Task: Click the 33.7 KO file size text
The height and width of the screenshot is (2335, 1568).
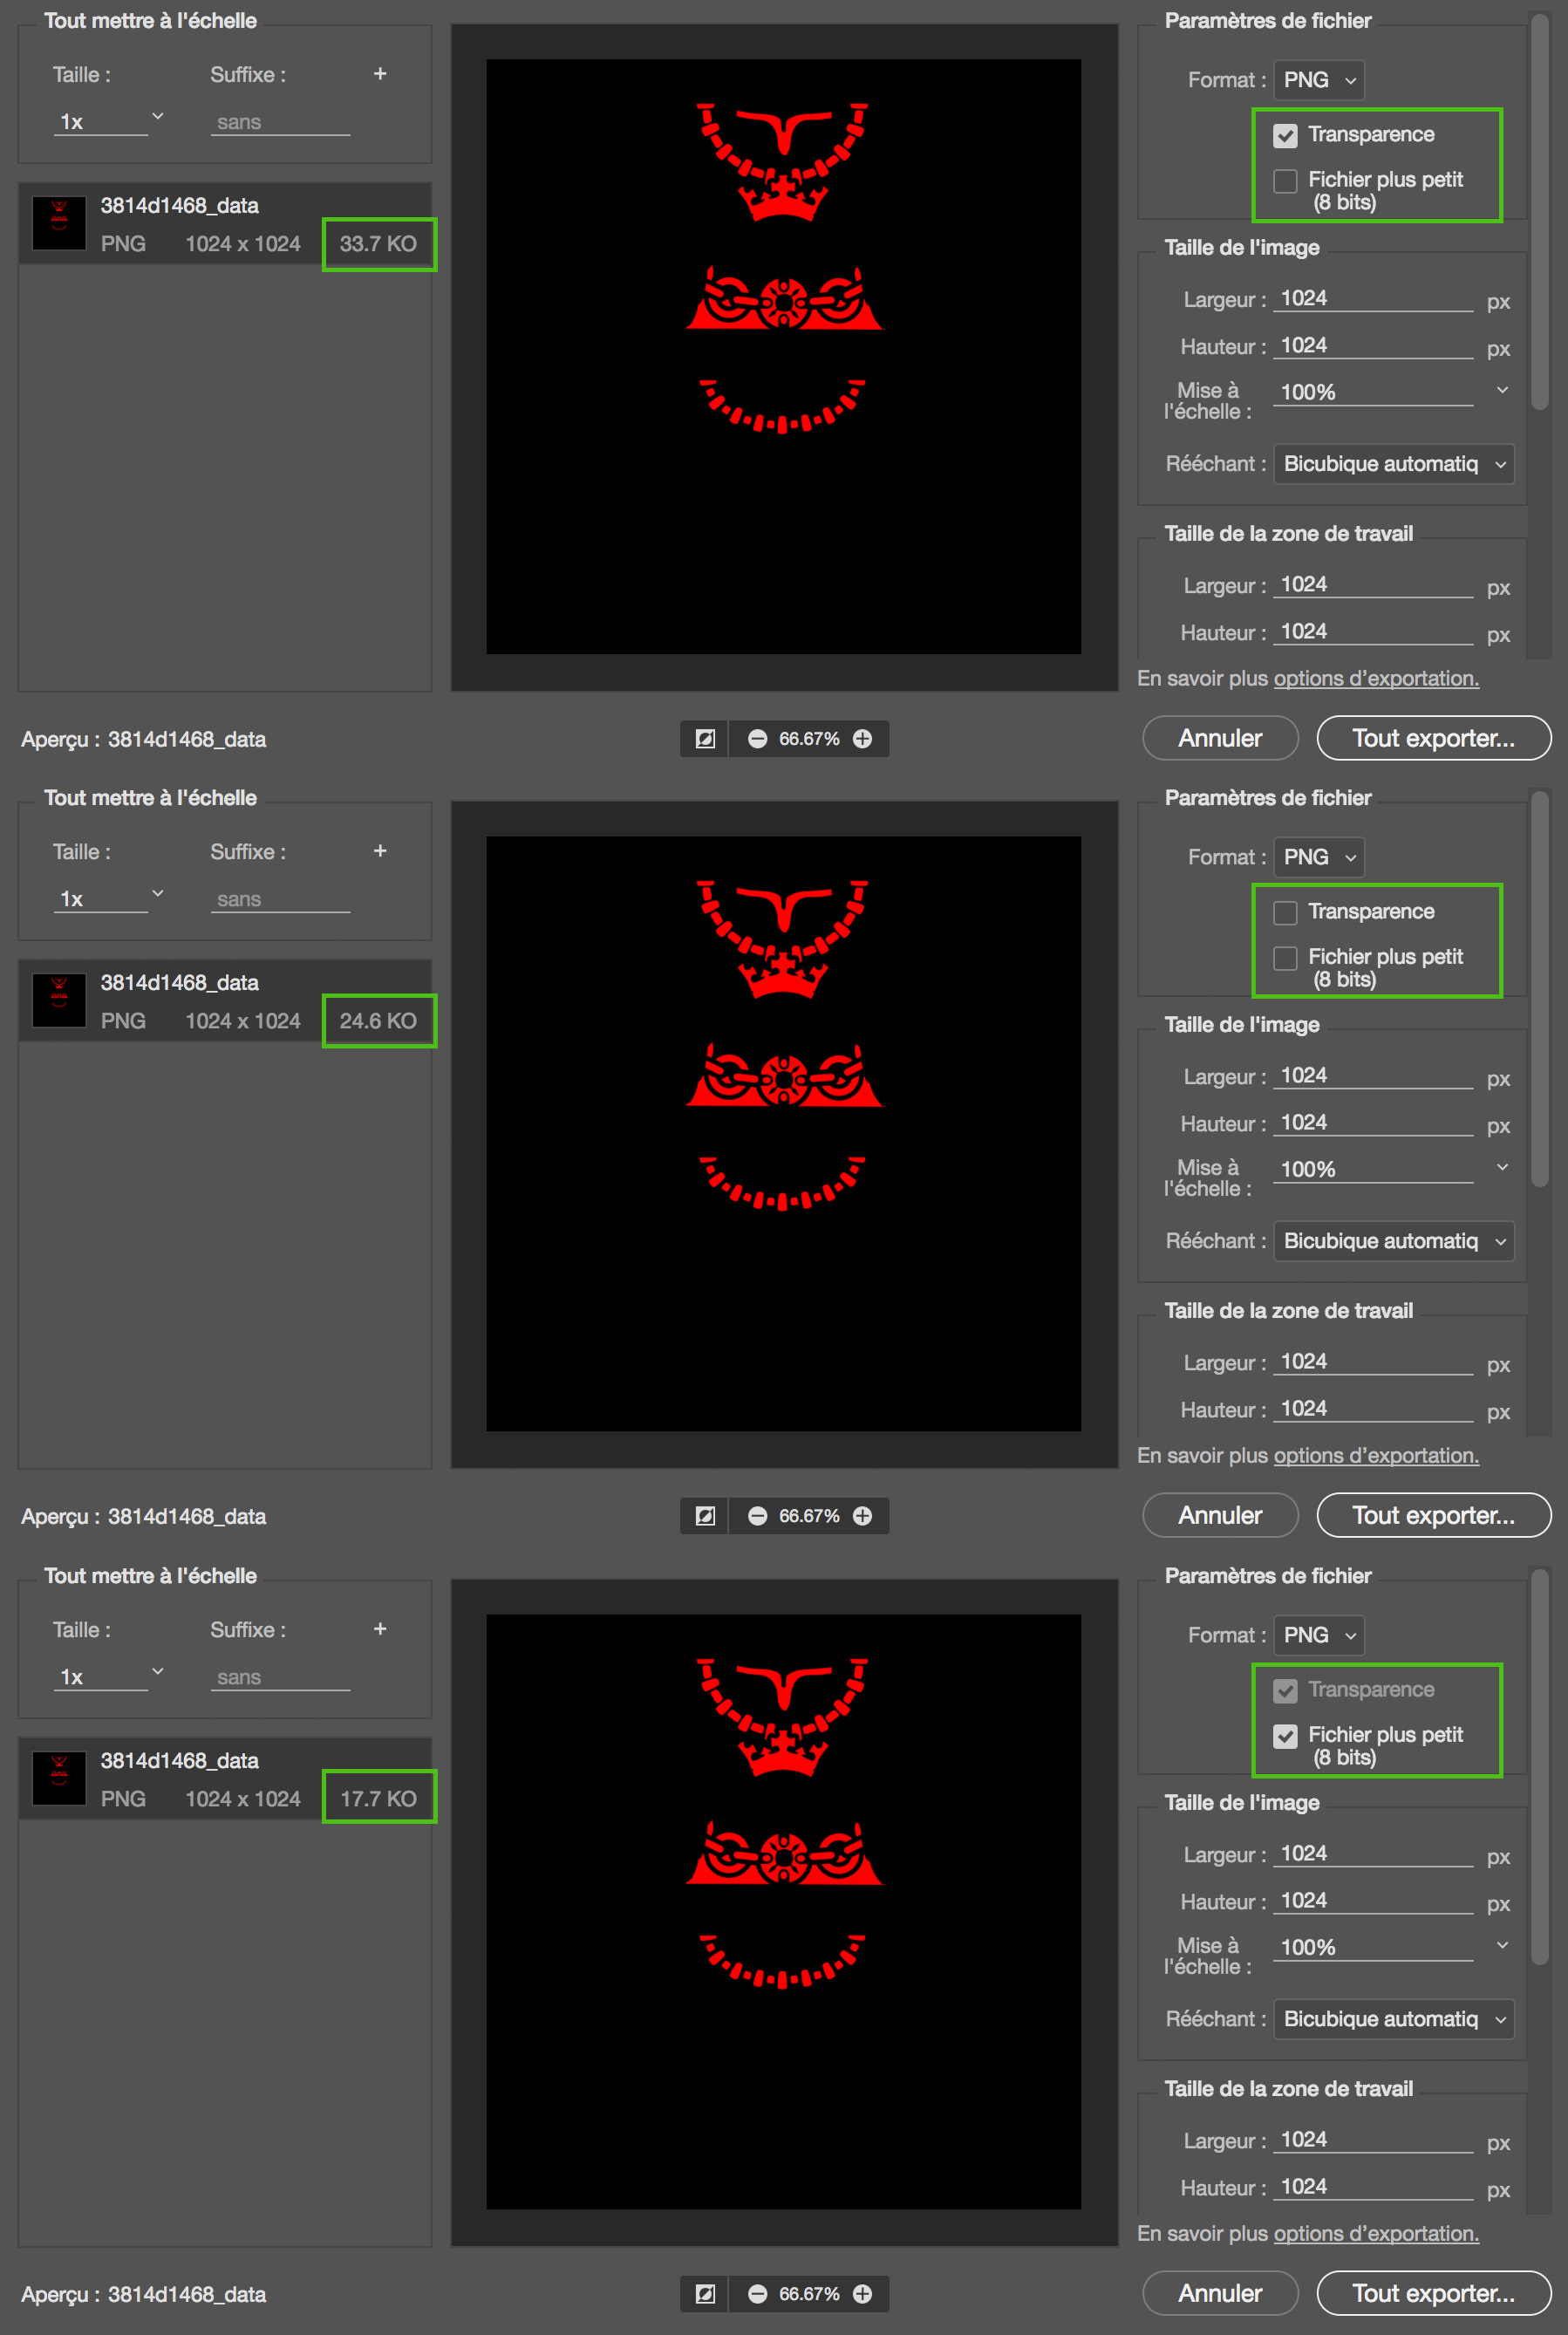Action: pyautogui.click(x=378, y=243)
